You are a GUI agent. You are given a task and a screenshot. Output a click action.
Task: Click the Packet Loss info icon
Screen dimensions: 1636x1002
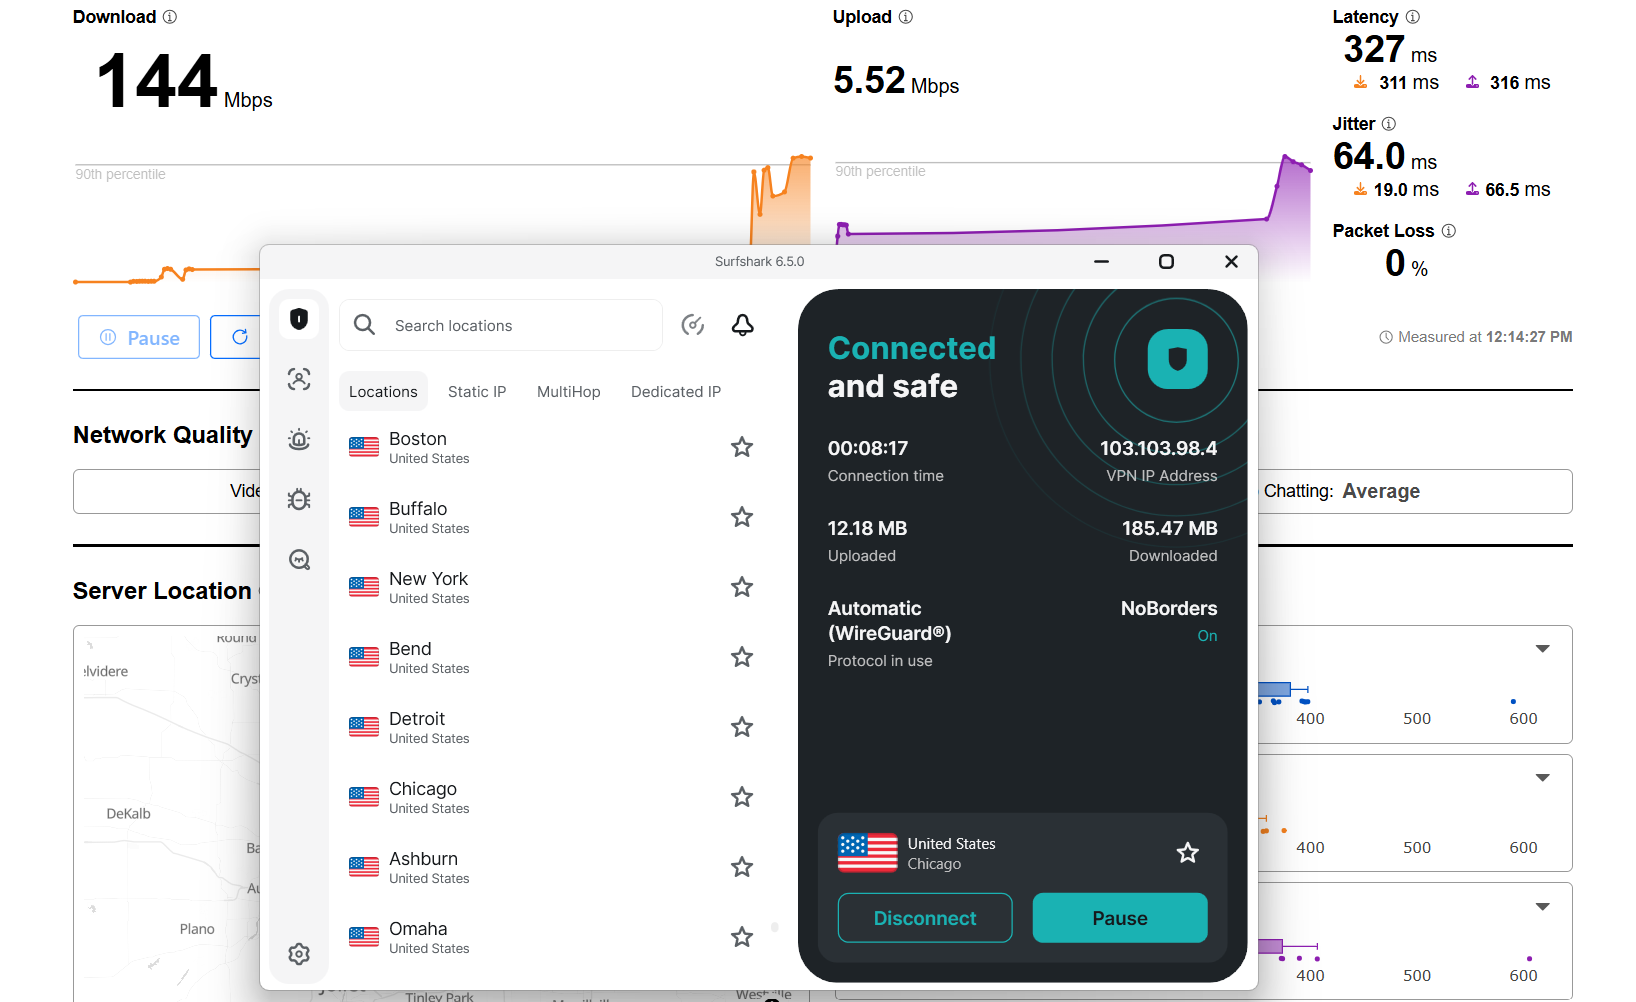tap(1449, 231)
